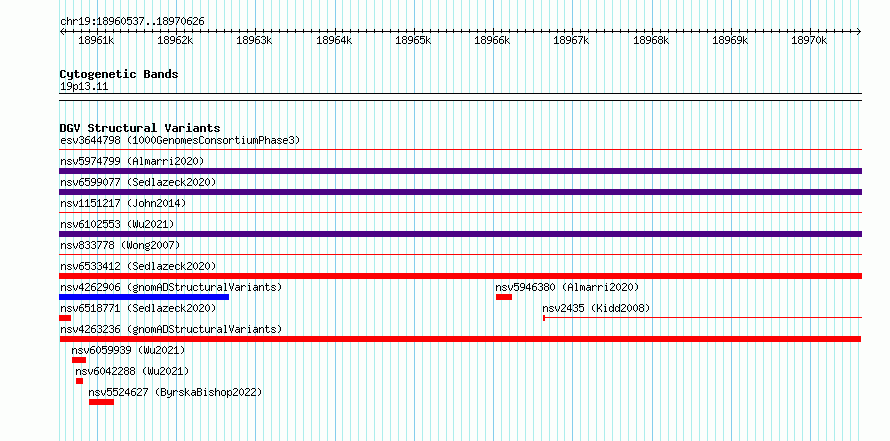Click blue bar of nsv4262906
Screen dimensions: 890x441
tap(144, 297)
